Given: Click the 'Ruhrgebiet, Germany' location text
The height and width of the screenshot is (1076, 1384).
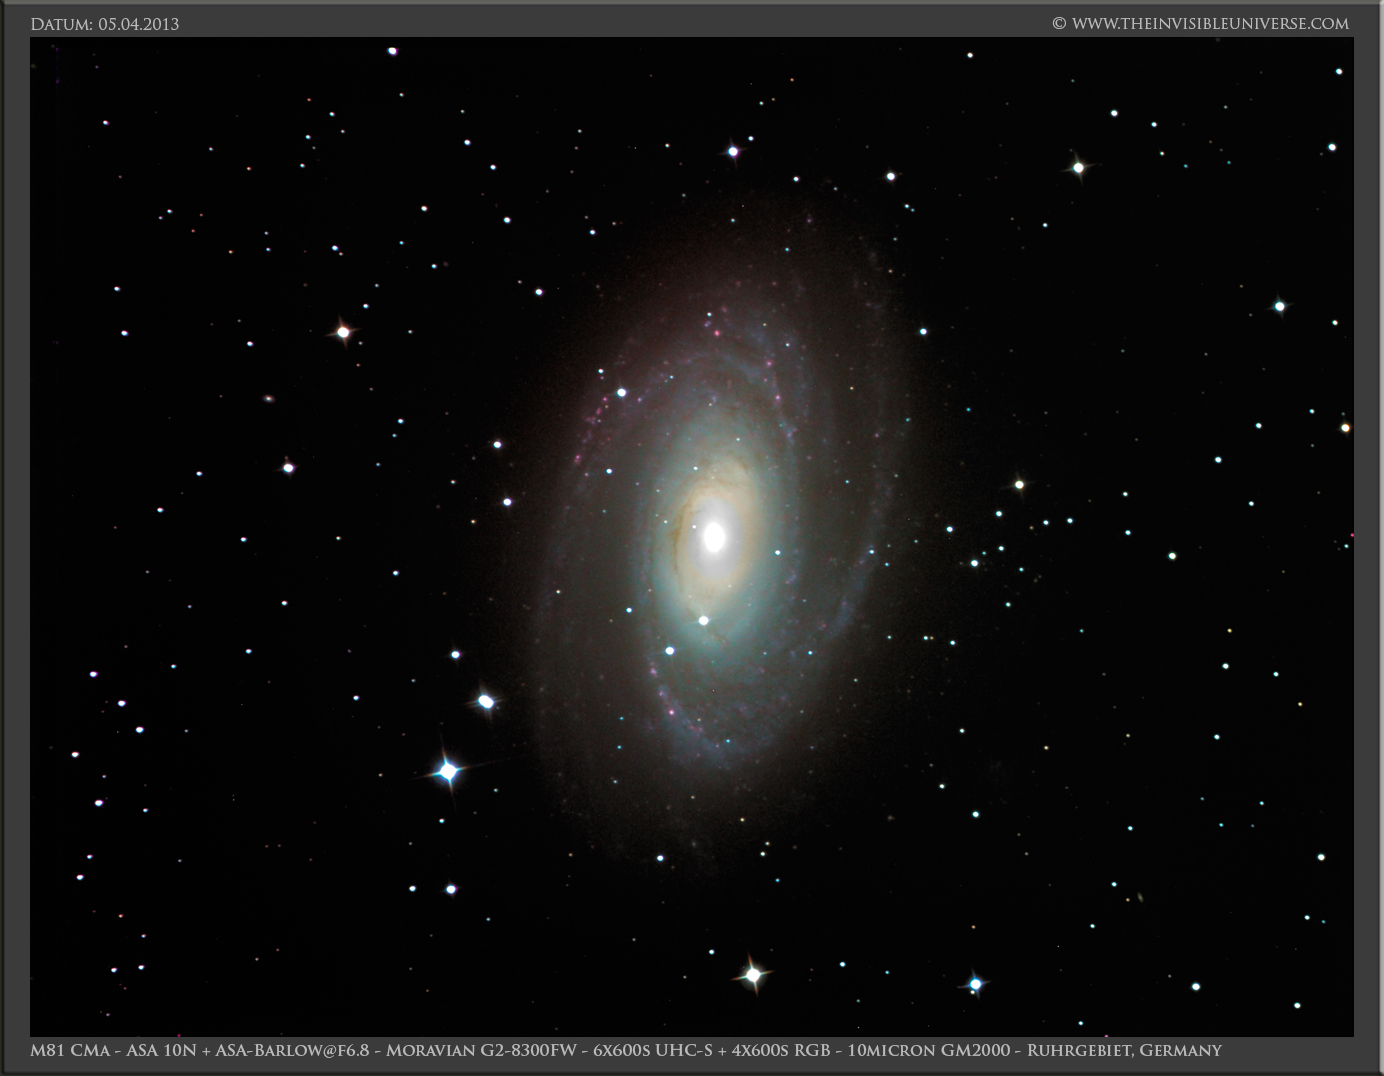Looking at the screenshot, I should [x=1124, y=1050].
